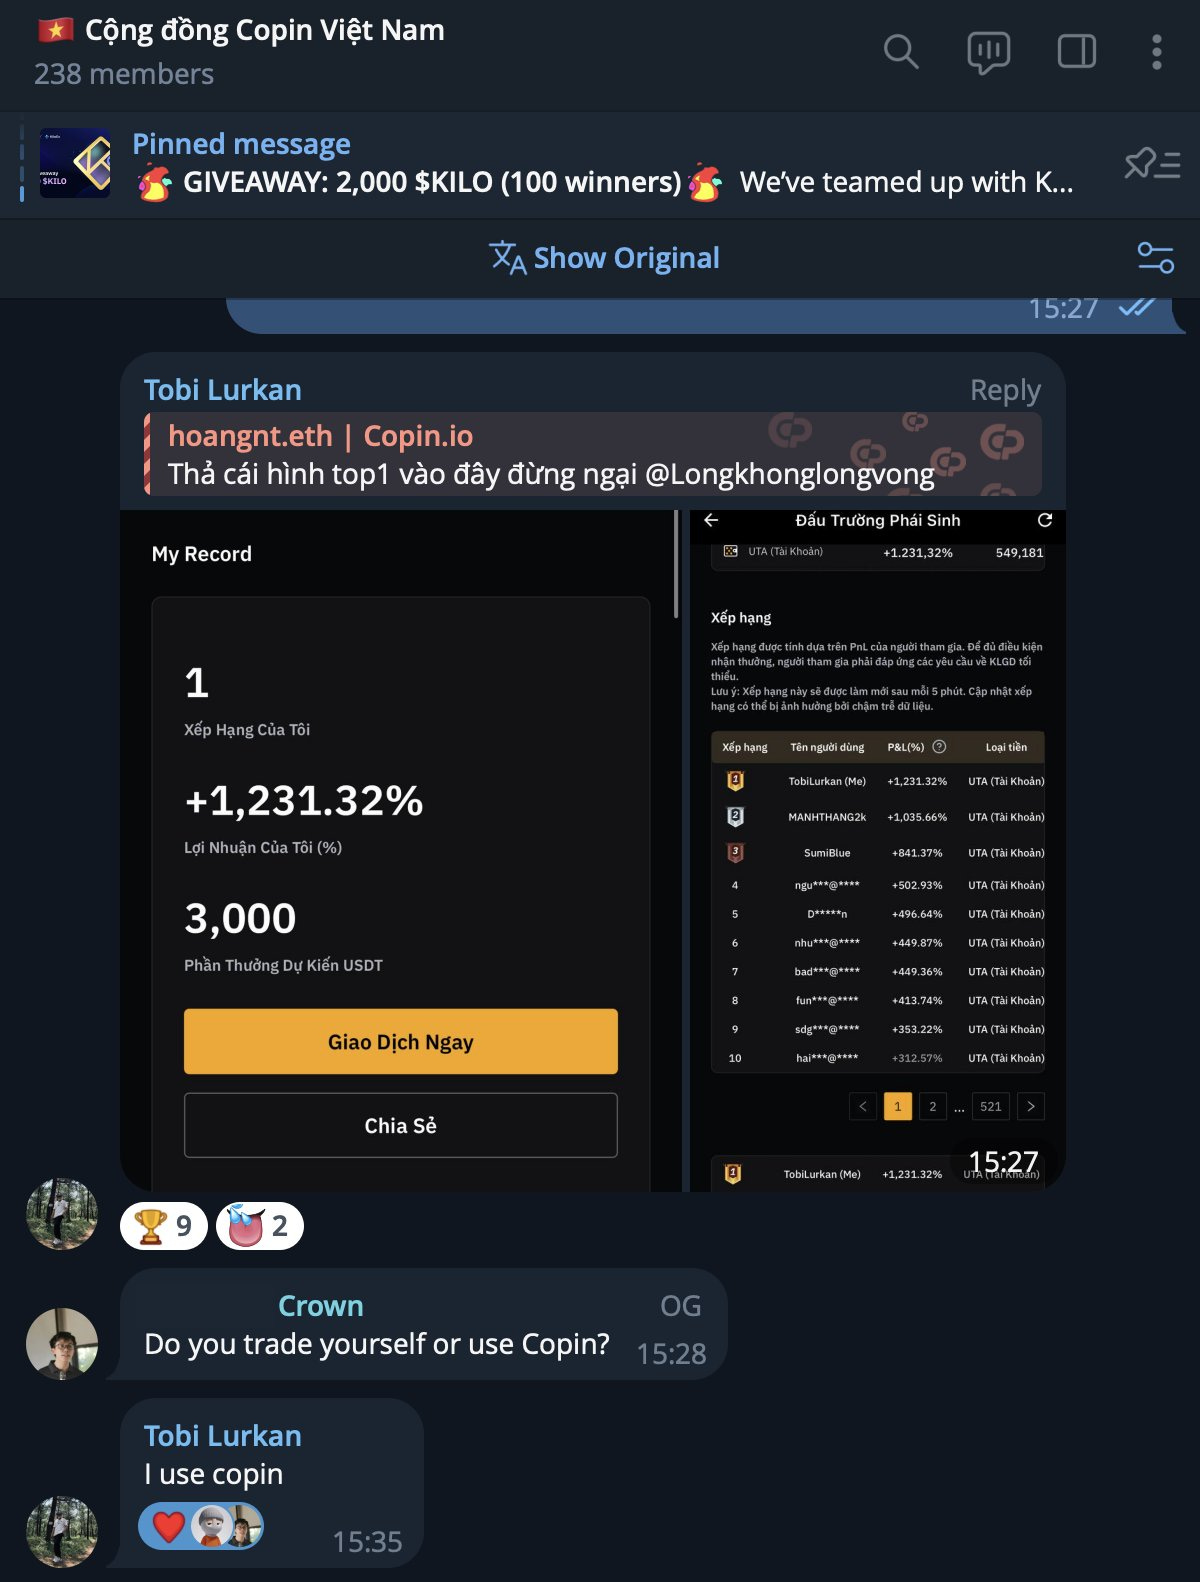The height and width of the screenshot is (1582, 1200).
Task: Toggle the tongue emoji reaction with 2
Action: pyautogui.click(x=260, y=1226)
